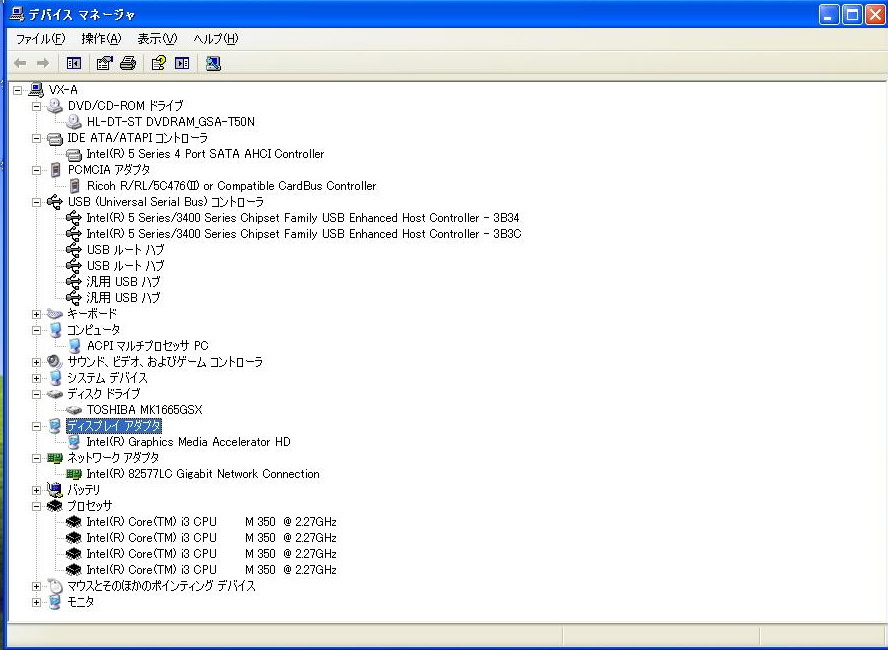
Task: Minimize the デバイス マネージャ window
Action: (x=829, y=14)
